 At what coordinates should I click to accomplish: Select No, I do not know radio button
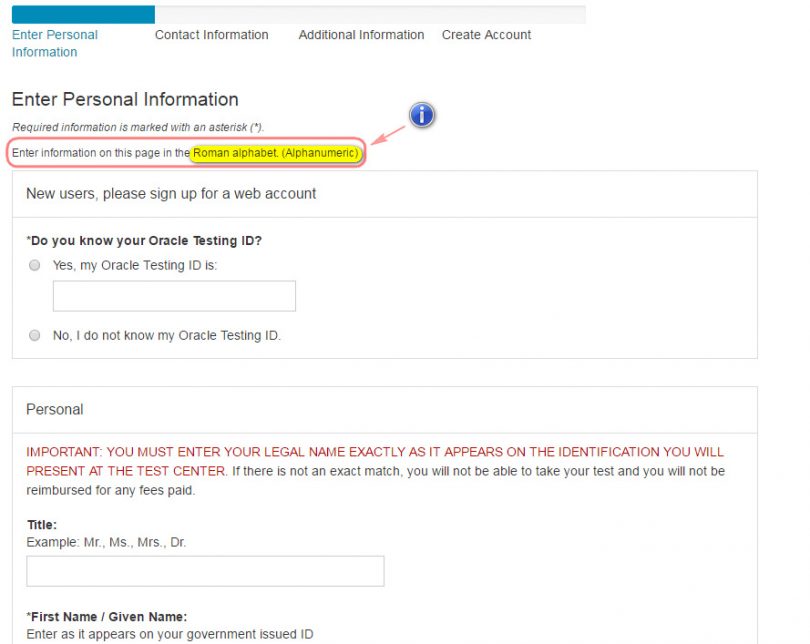pos(35,336)
